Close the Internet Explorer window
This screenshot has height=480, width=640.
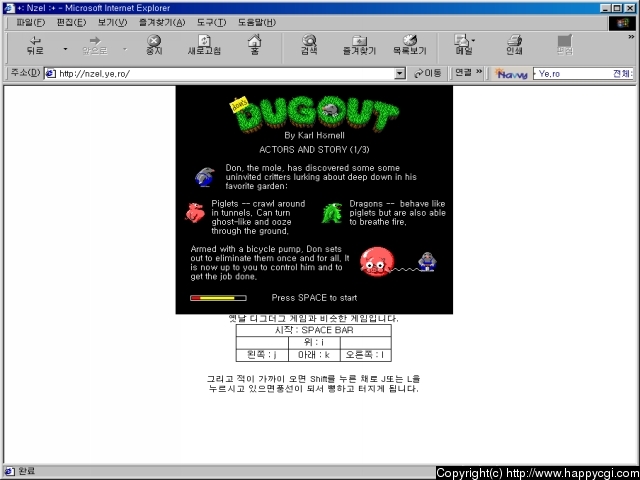629,8
